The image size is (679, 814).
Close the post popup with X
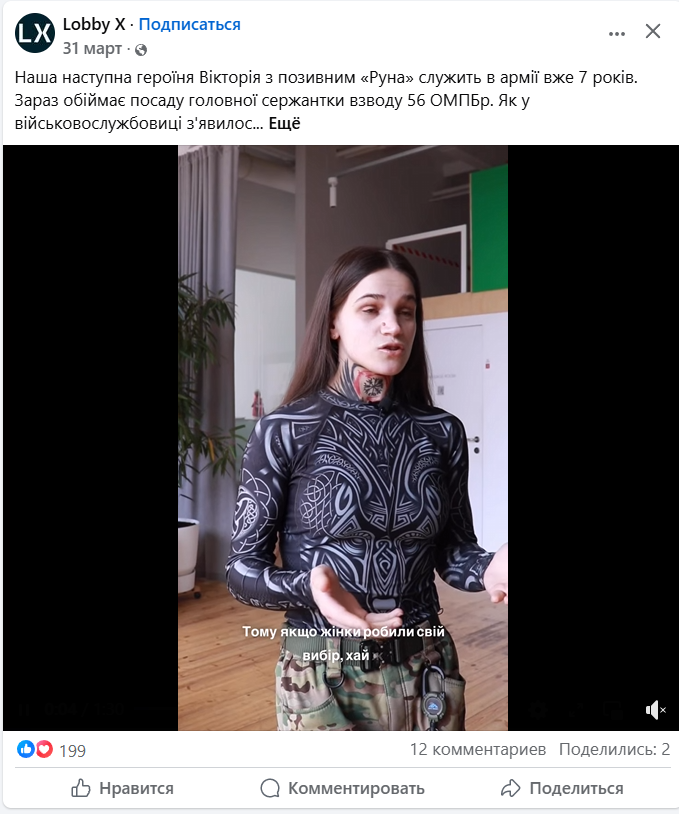pyautogui.click(x=653, y=31)
